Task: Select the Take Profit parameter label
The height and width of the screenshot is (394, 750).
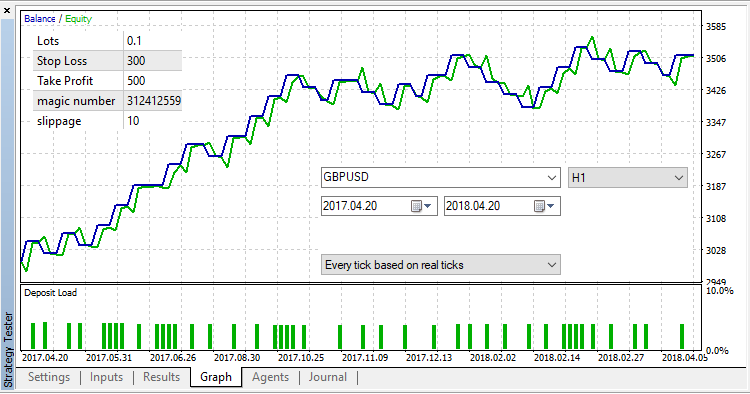Action: (x=65, y=81)
